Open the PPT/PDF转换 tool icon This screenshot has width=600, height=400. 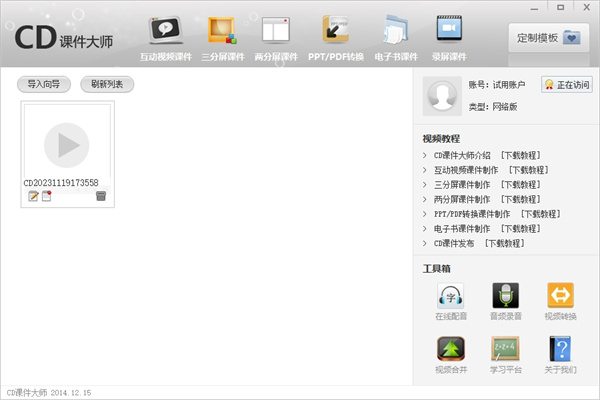(x=336, y=29)
